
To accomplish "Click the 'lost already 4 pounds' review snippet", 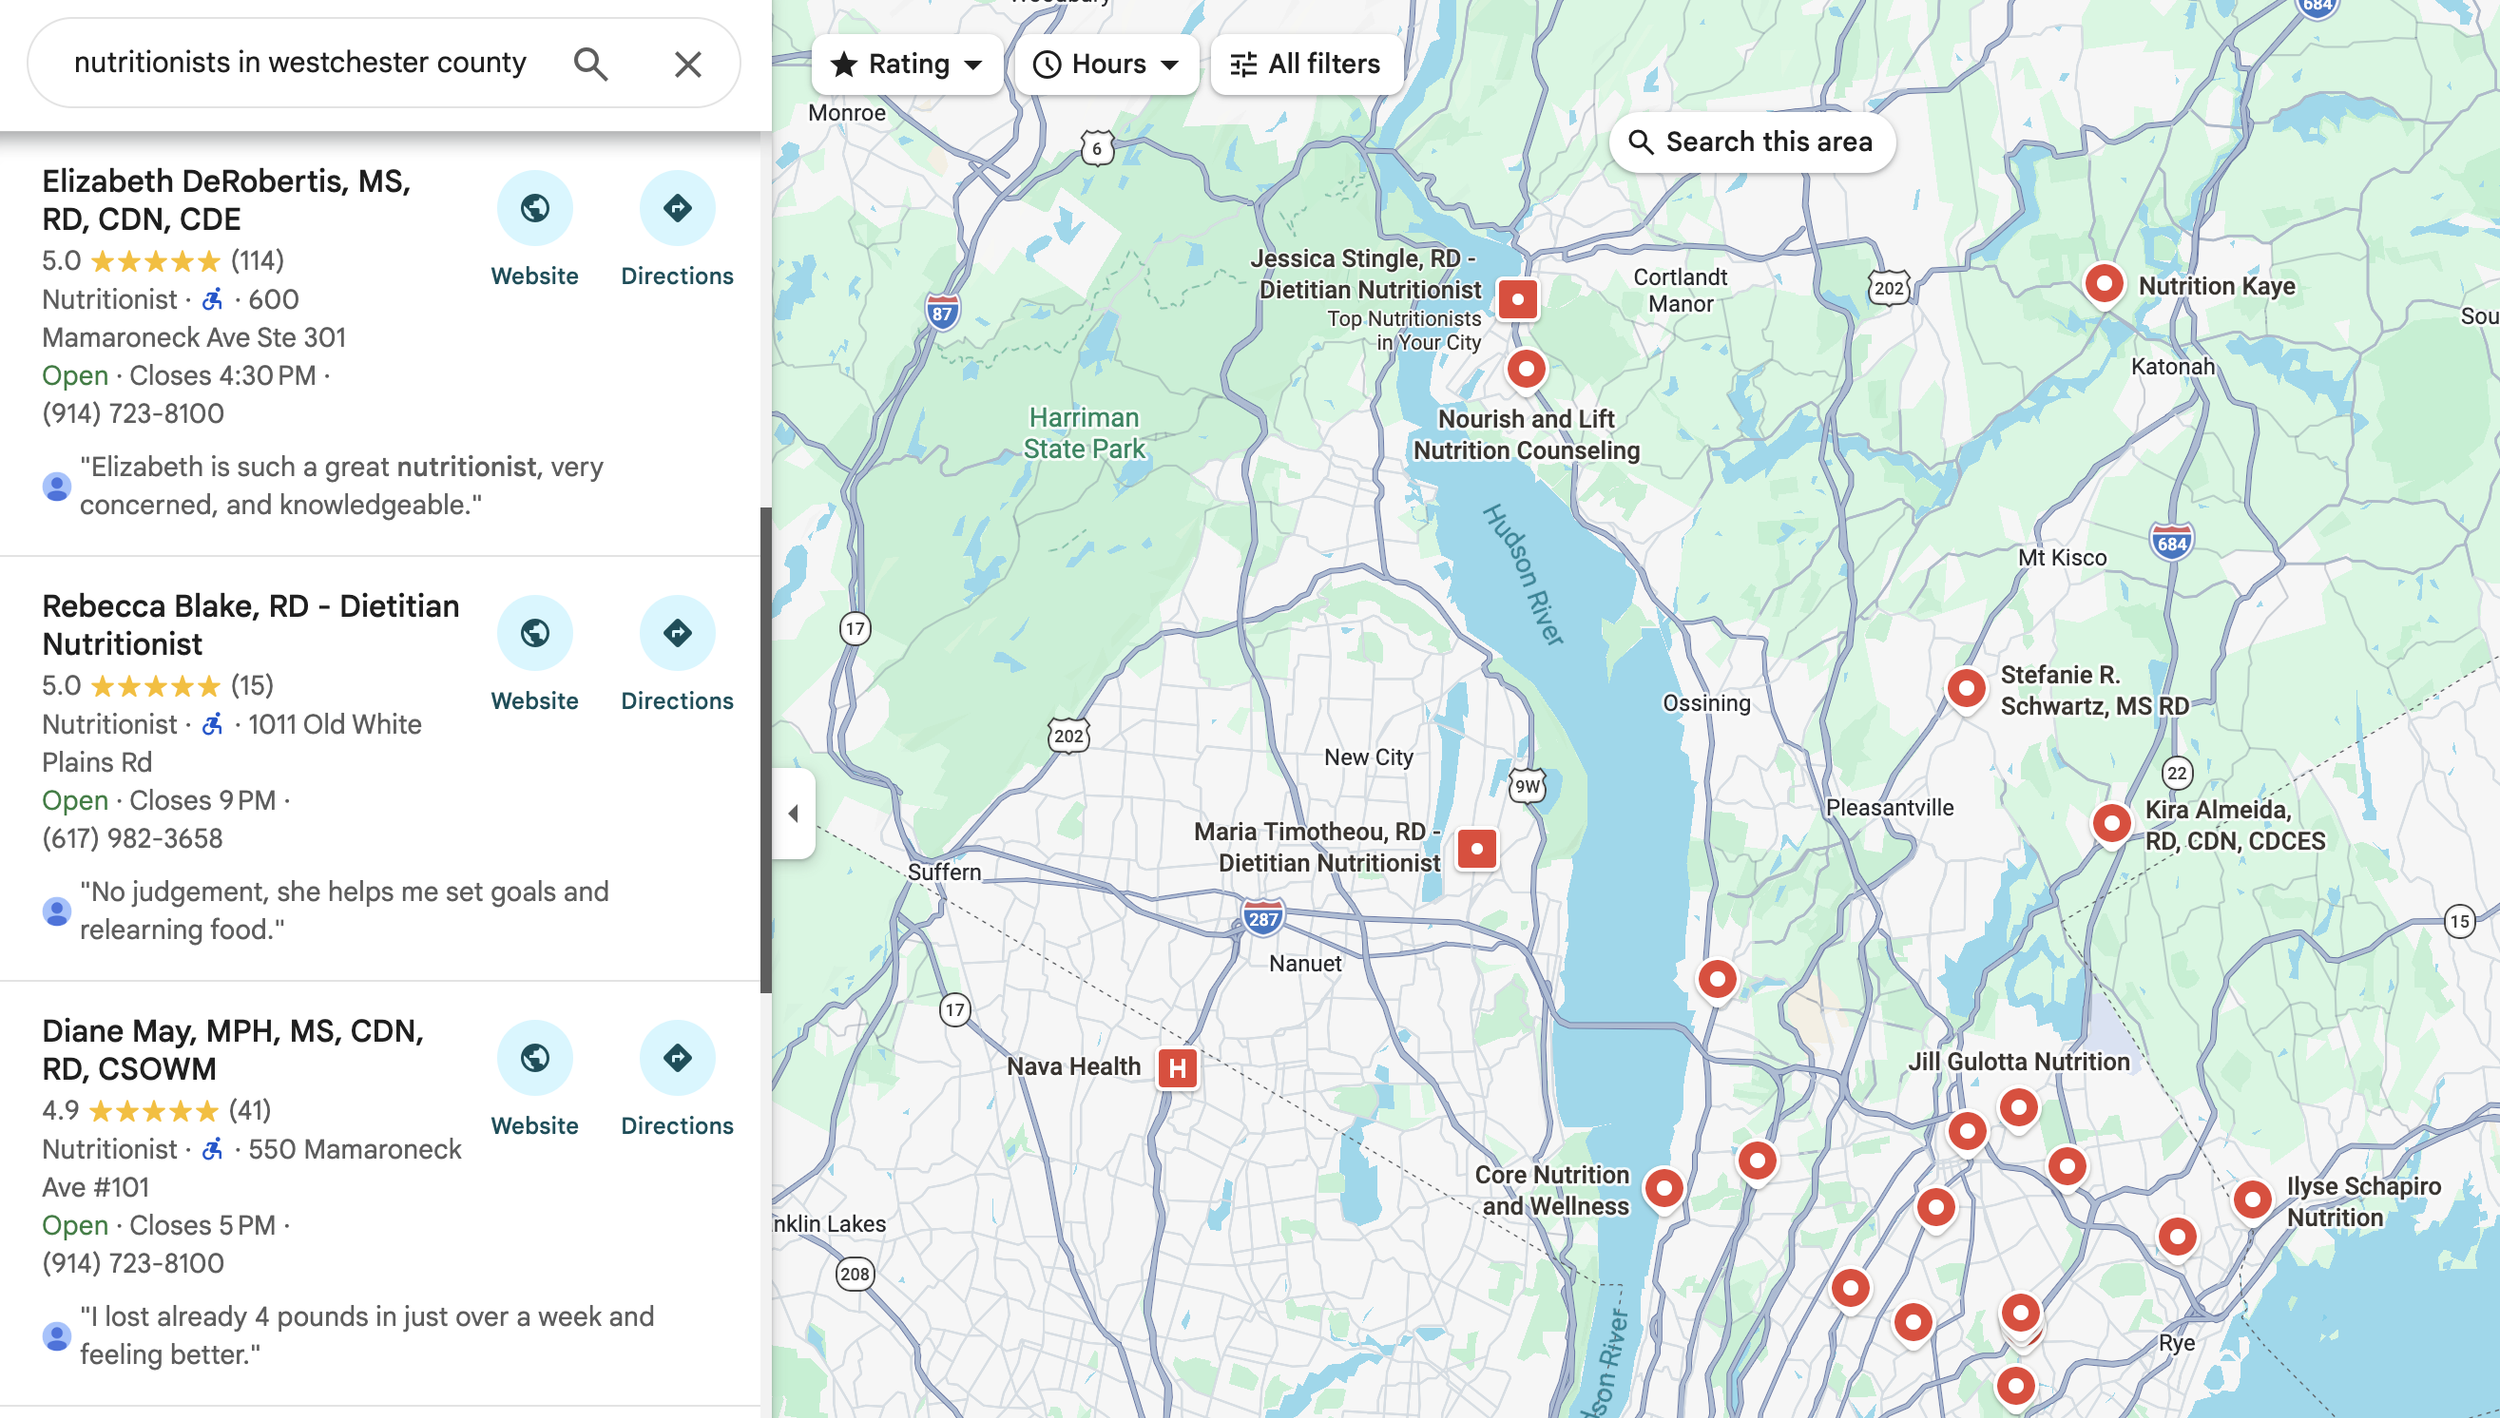I will [x=367, y=1336].
